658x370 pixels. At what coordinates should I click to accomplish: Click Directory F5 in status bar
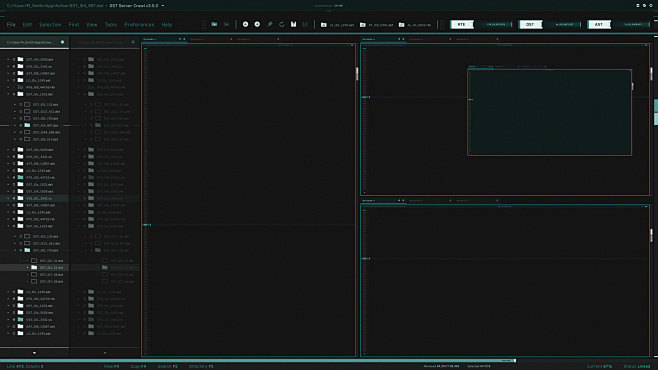[201, 366]
